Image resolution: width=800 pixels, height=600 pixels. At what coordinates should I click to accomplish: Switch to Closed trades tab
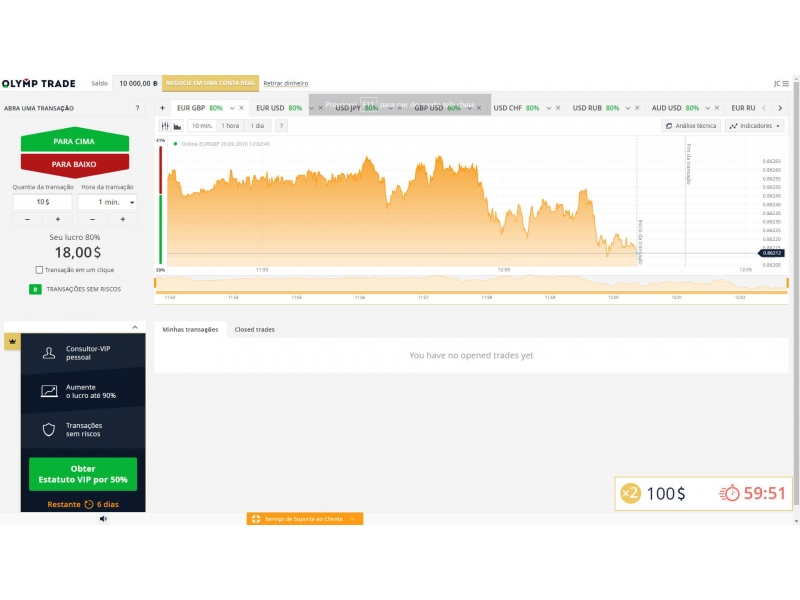point(255,330)
